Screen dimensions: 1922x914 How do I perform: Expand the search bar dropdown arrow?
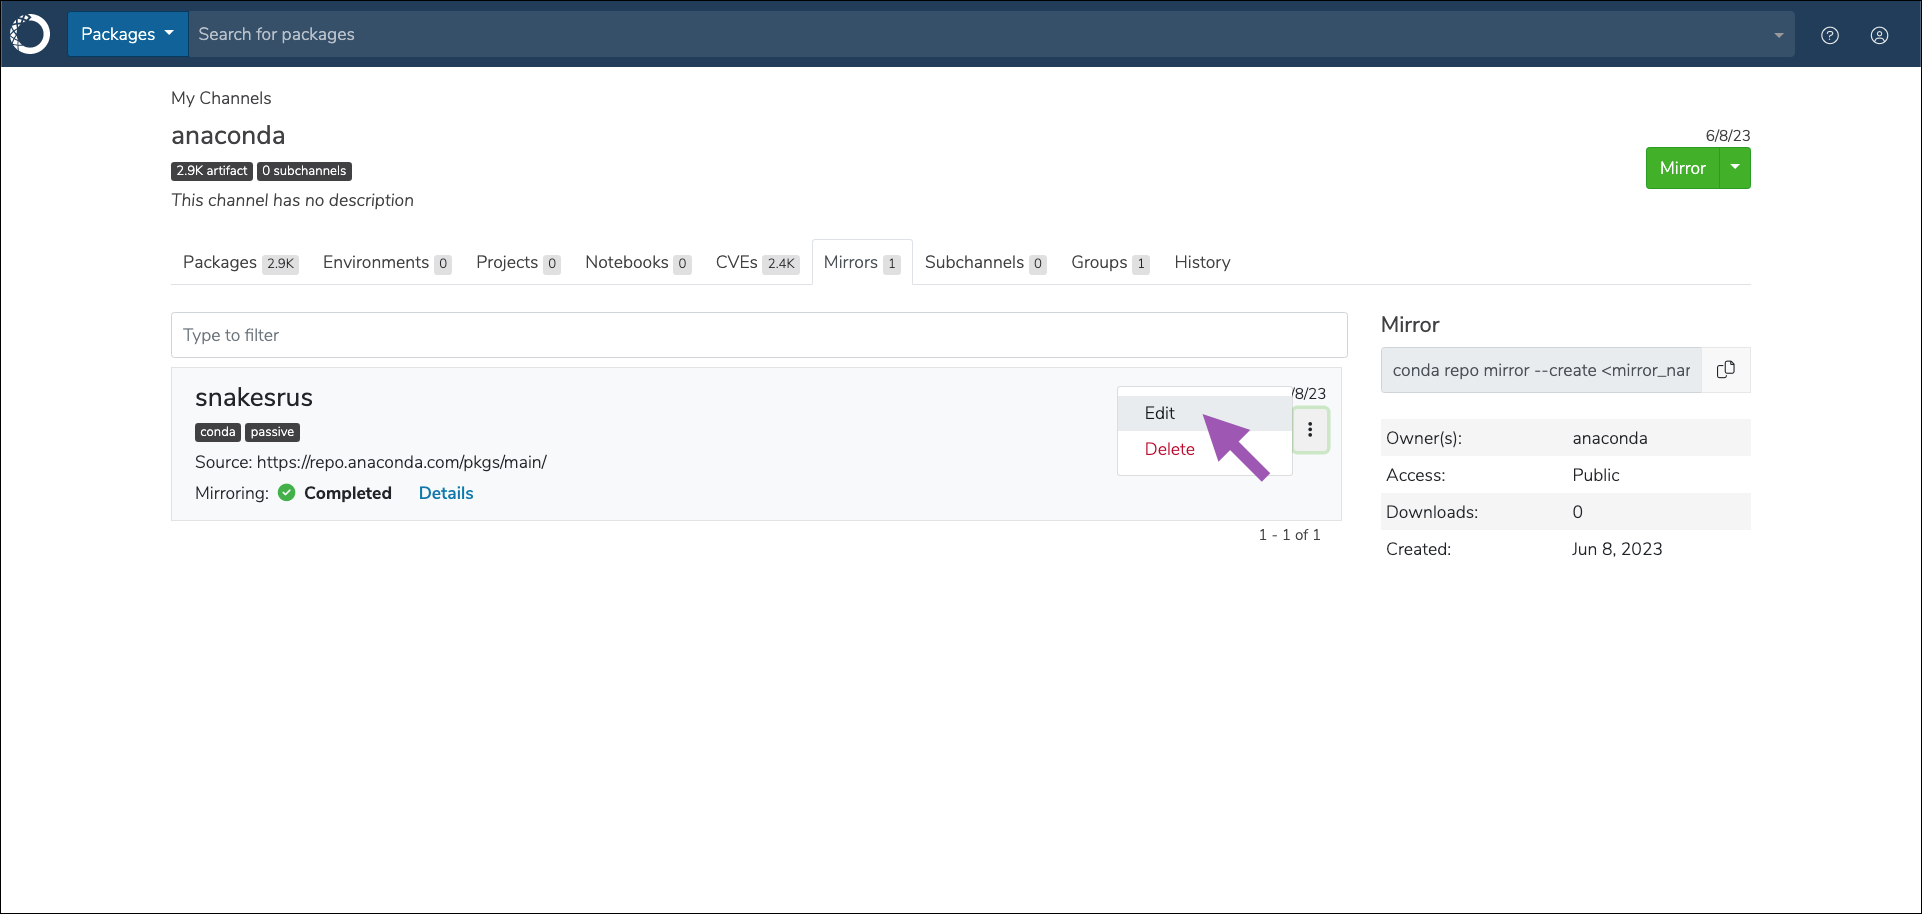(x=1779, y=35)
